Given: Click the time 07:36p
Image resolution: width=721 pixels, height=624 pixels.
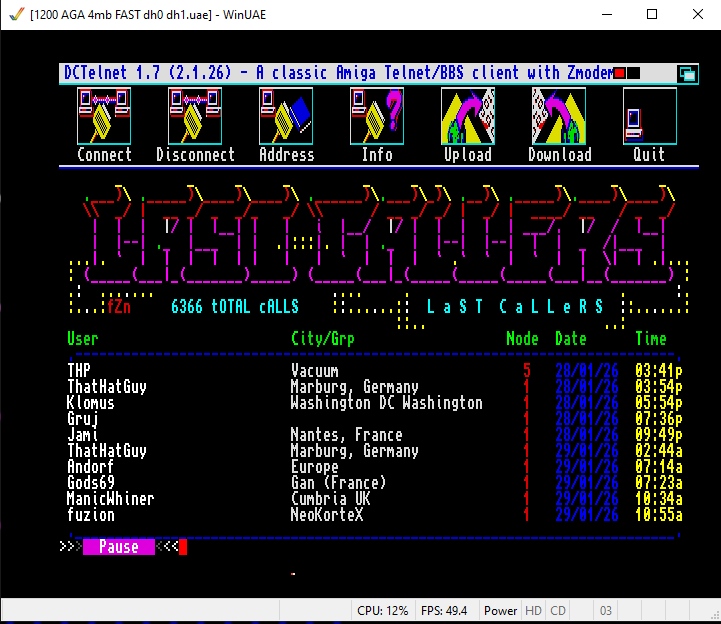Looking at the screenshot, I should tap(659, 419).
